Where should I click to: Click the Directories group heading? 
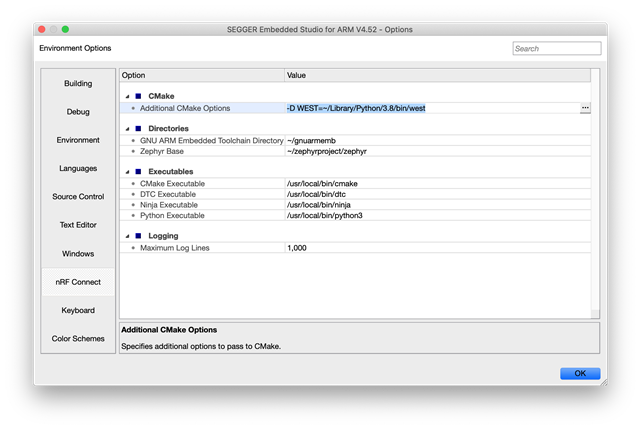pyautogui.click(x=168, y=129)
